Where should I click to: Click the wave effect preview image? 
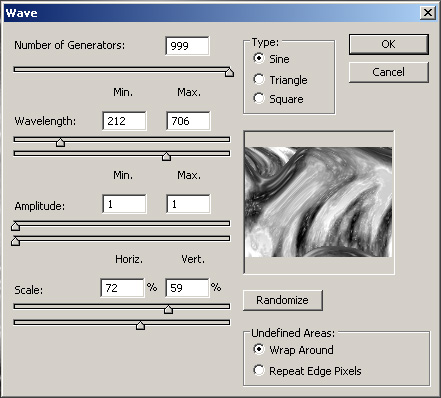pos(318,202)
